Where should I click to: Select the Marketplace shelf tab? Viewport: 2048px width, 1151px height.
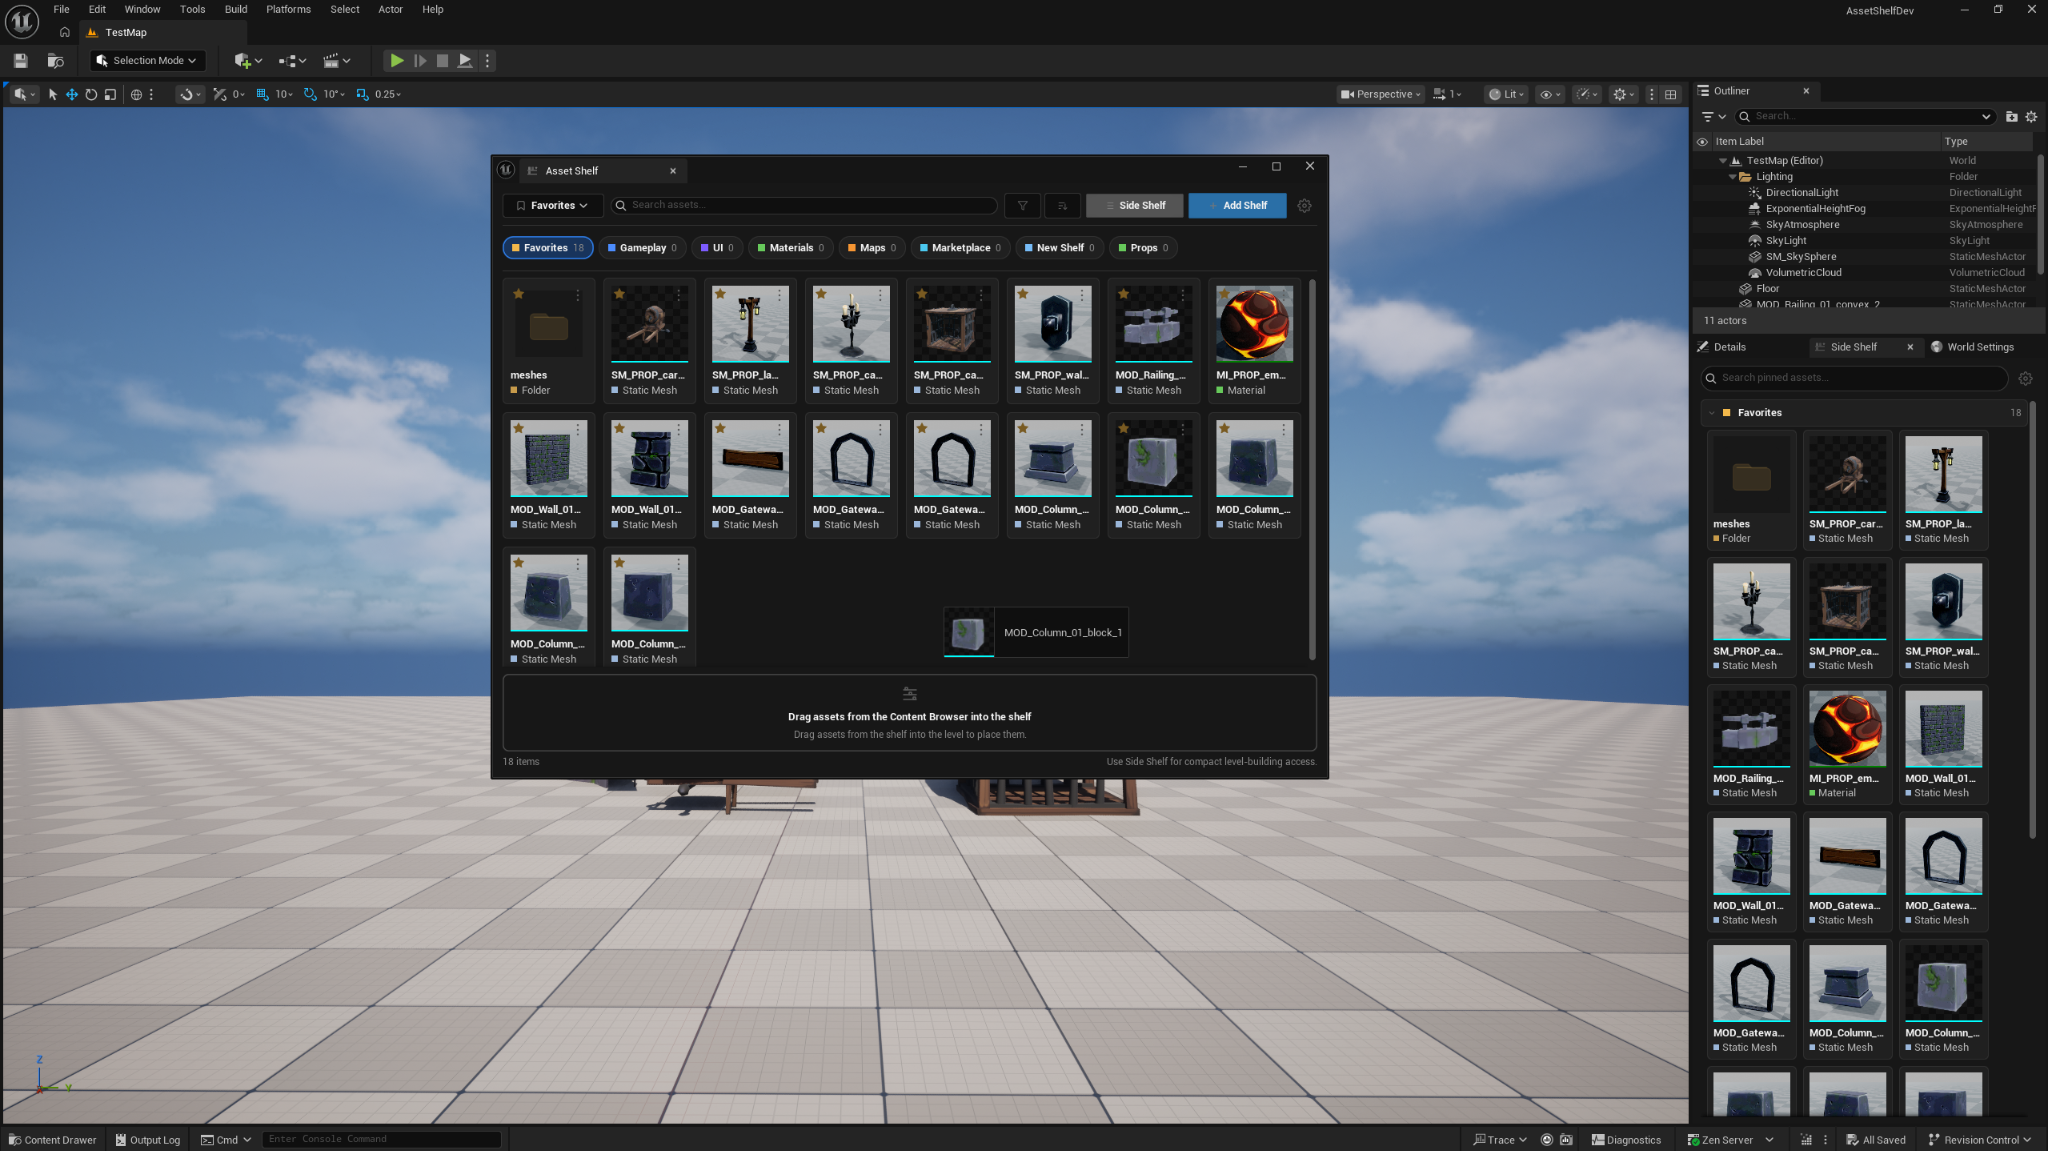pyautogui.click(x=960, y=248)
